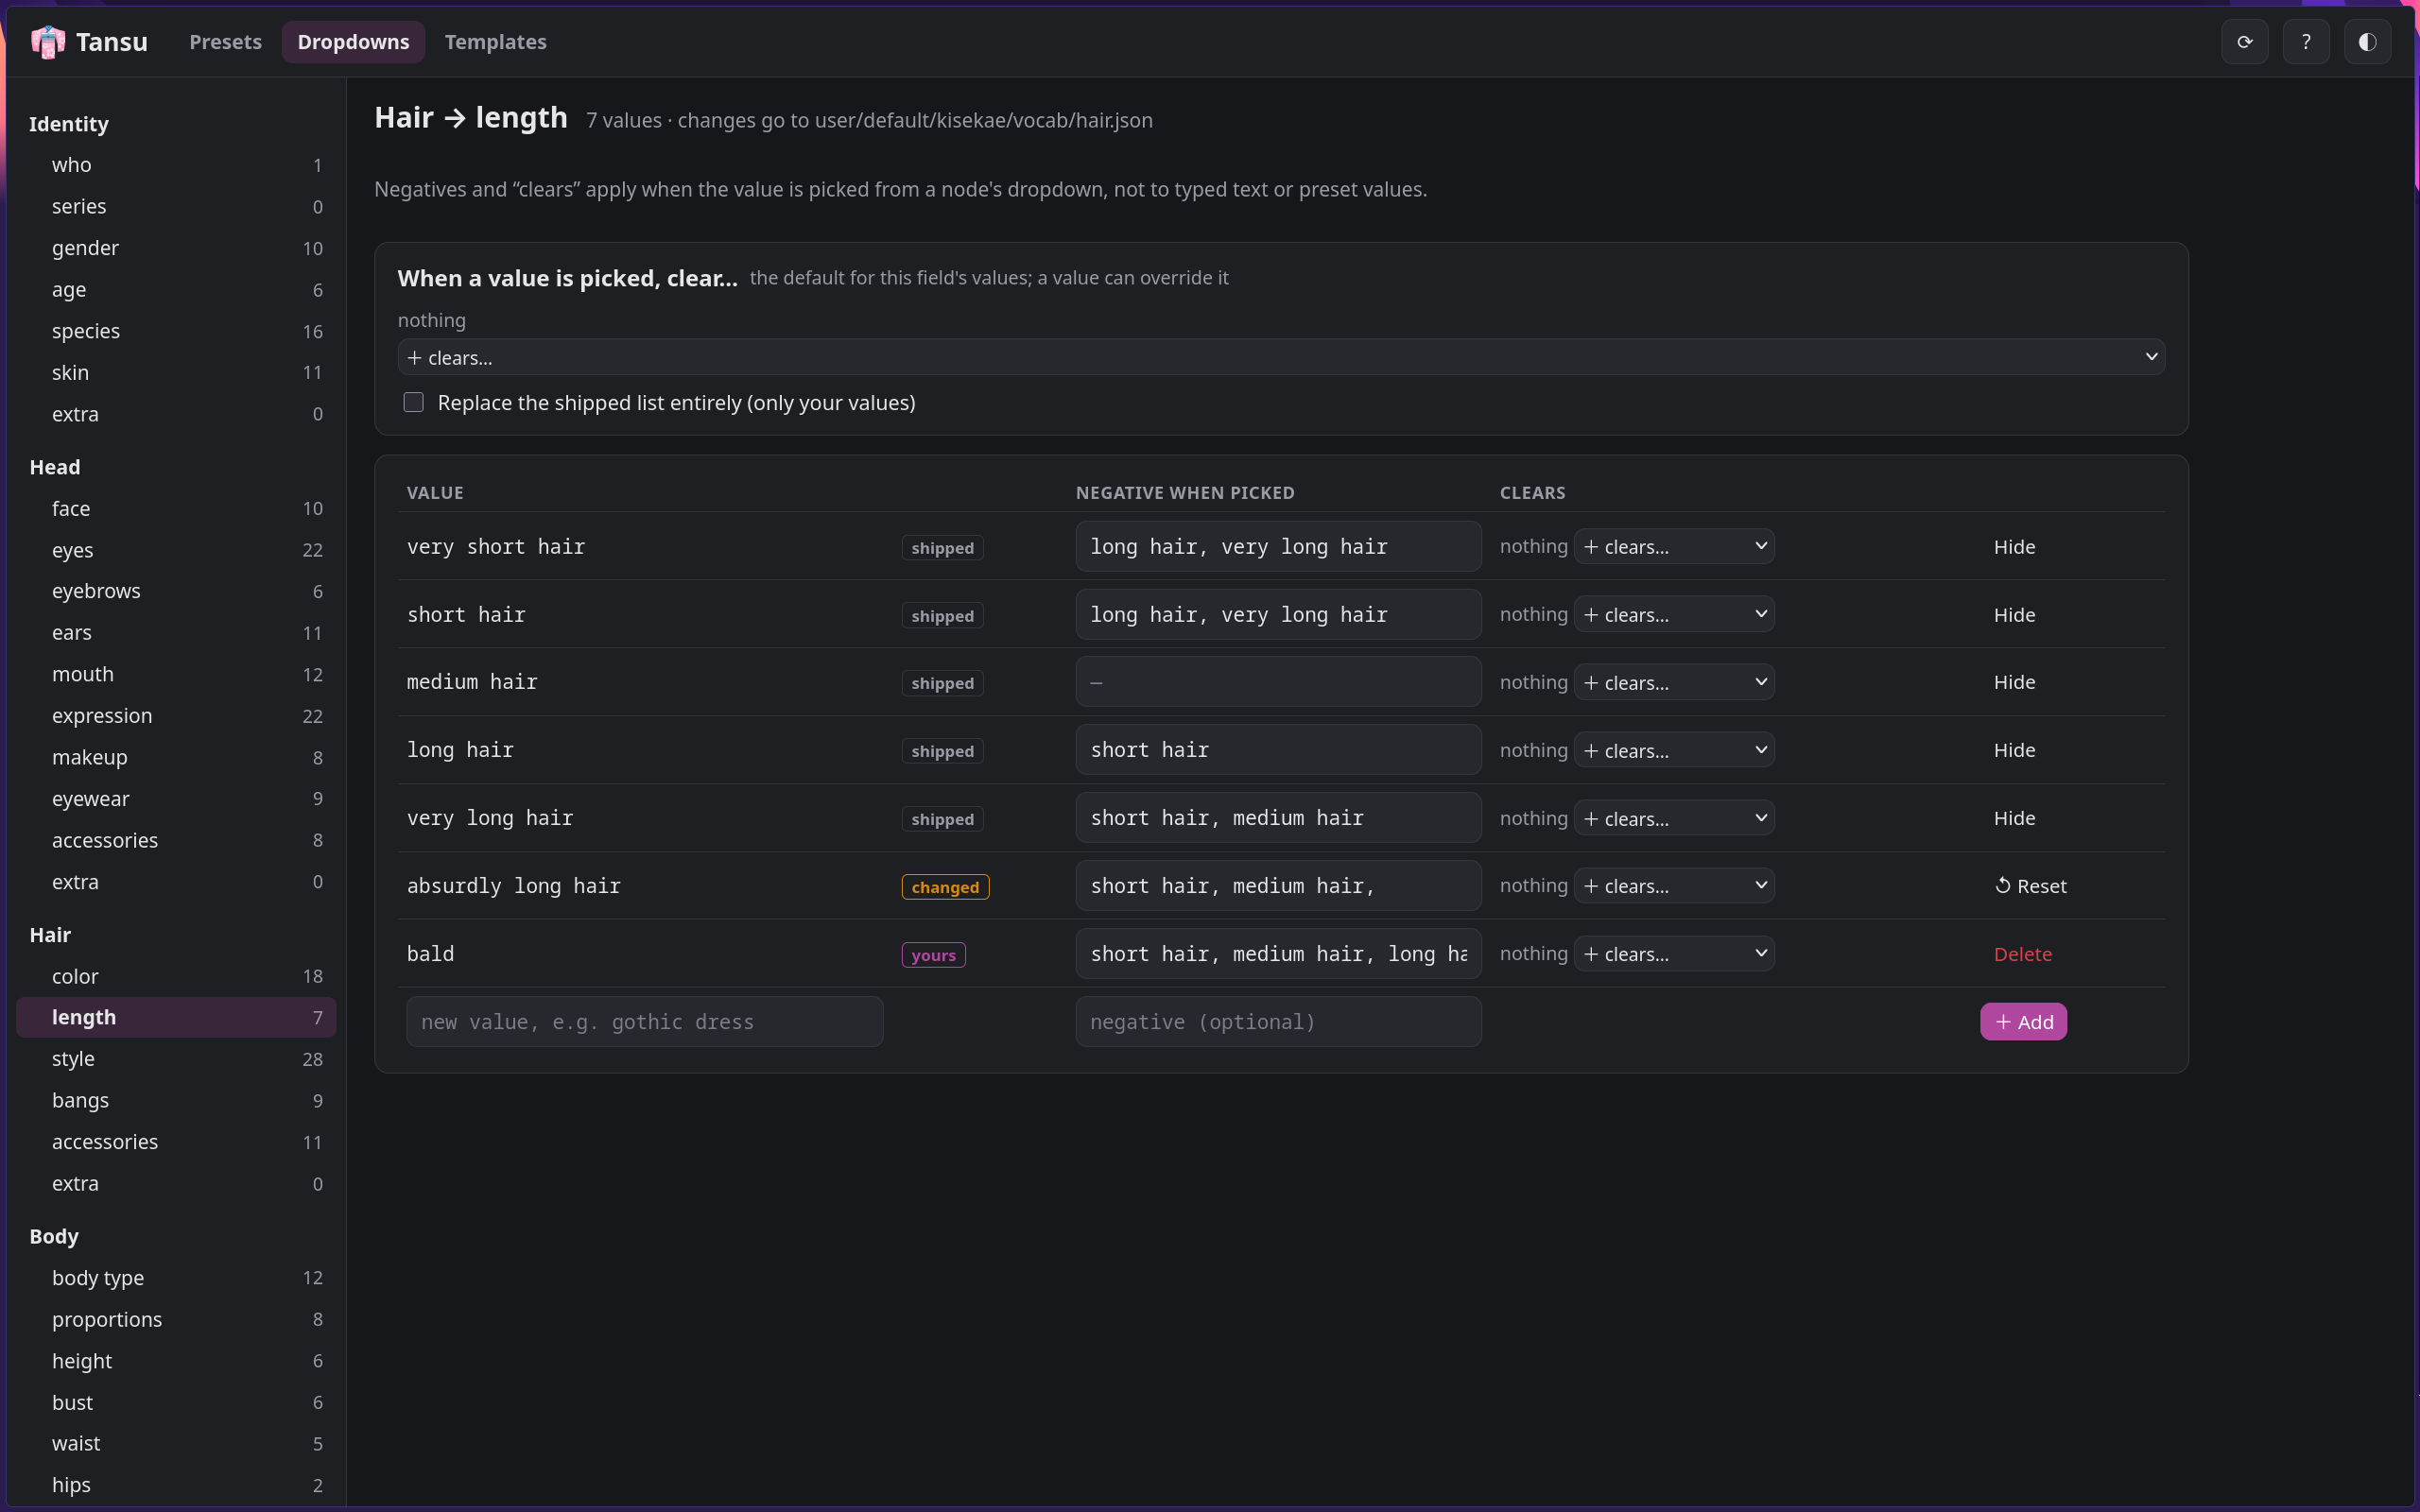2420x1512 pixels.
Task: Toggle the theme contrast icon
Action: point(2367,42)
